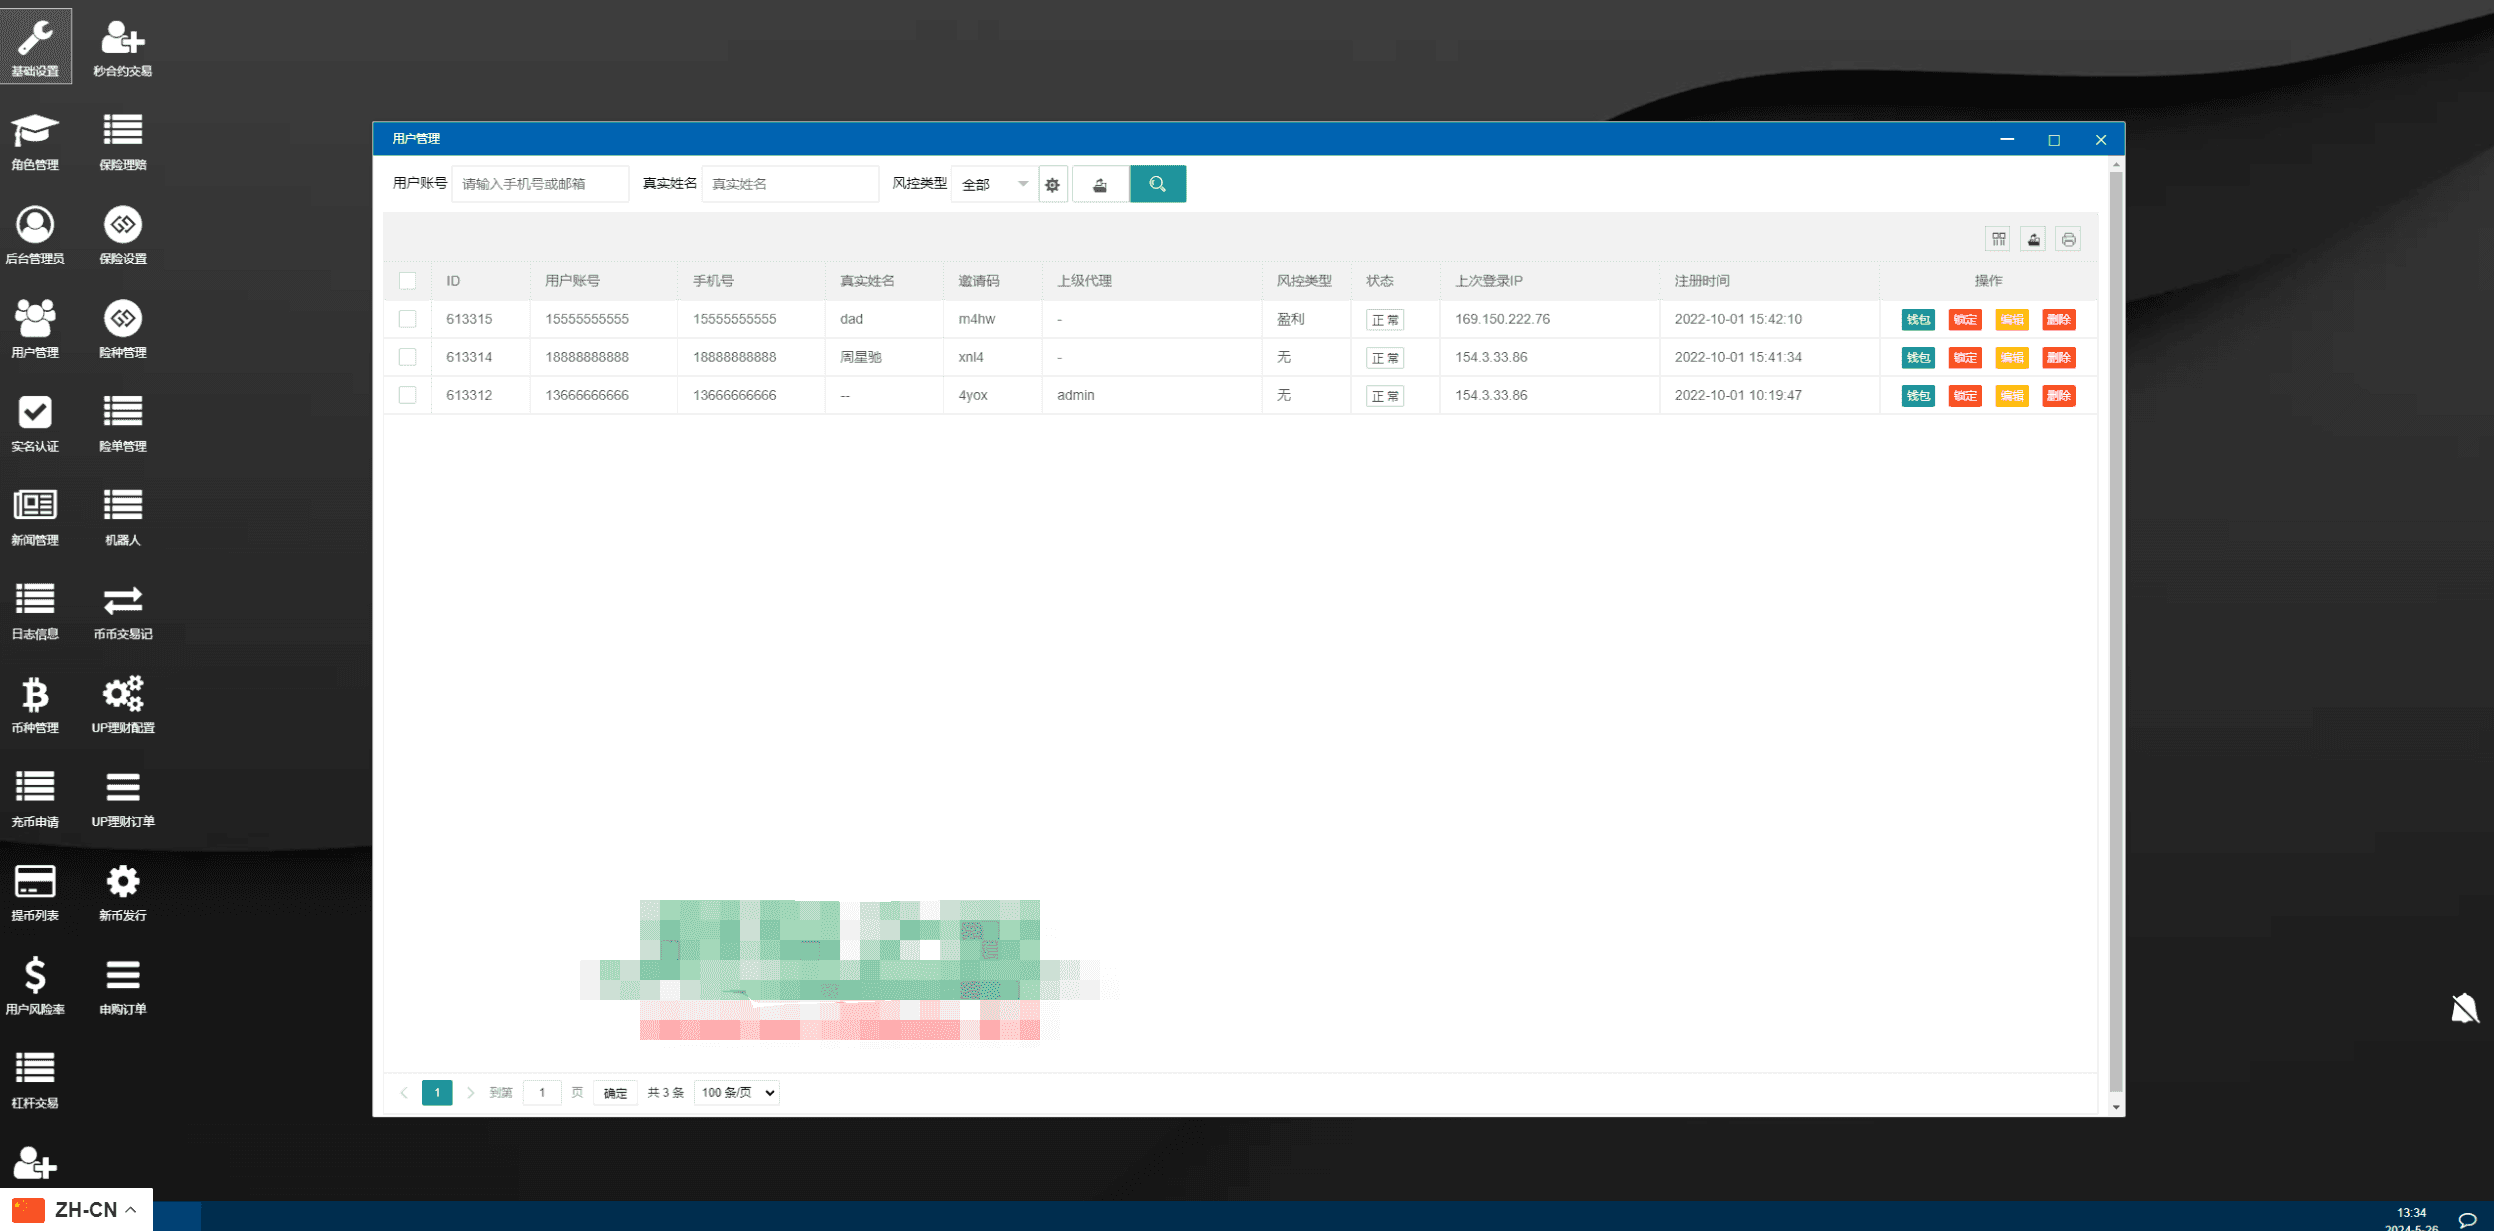
Task: Click 删除 button for user 613315
Action: 2058,320
